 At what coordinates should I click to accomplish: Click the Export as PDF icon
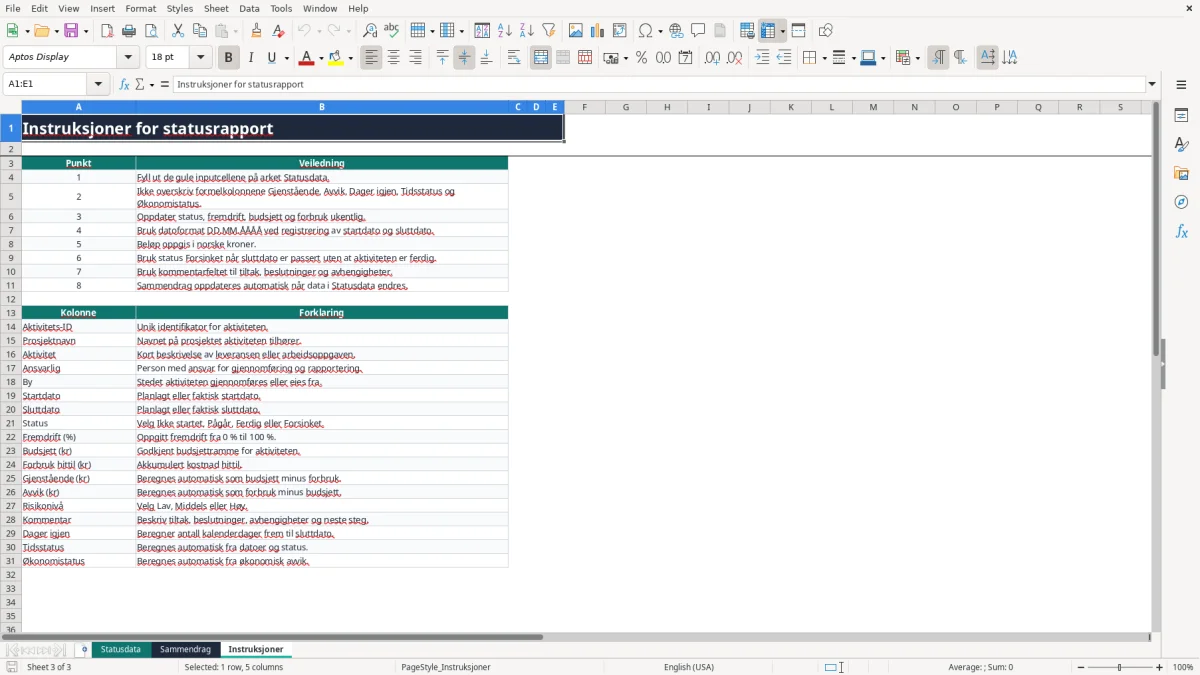[107, 31]
